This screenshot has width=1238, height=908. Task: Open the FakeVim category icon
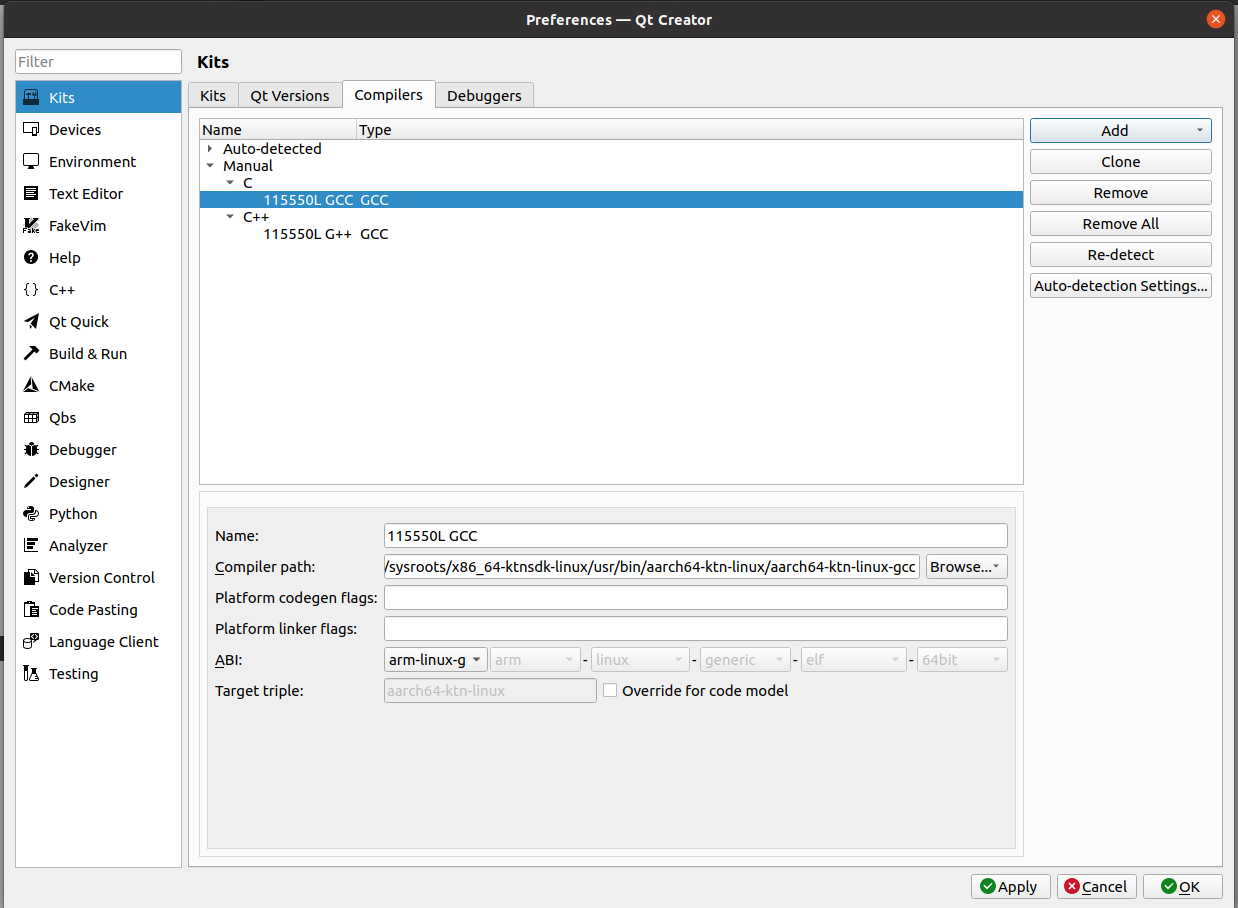pyautogui.click(x=31, y=226)
